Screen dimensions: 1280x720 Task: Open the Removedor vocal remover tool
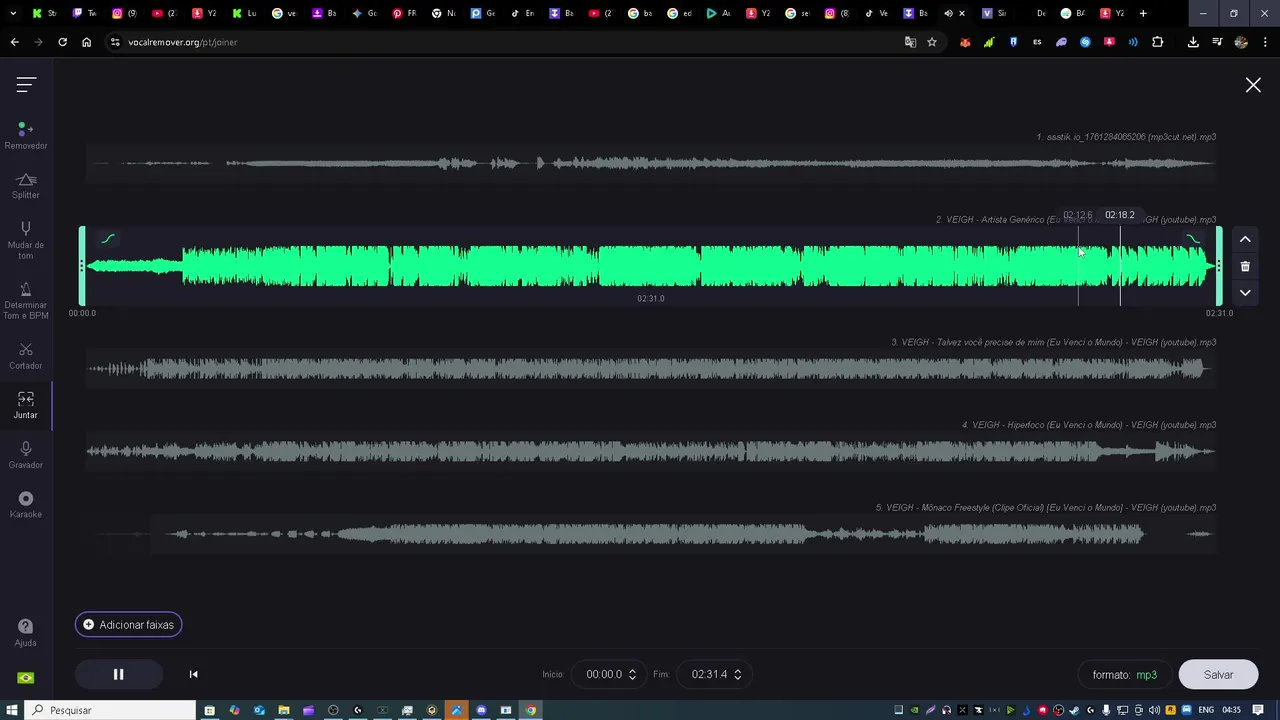(x=26, y=136)
